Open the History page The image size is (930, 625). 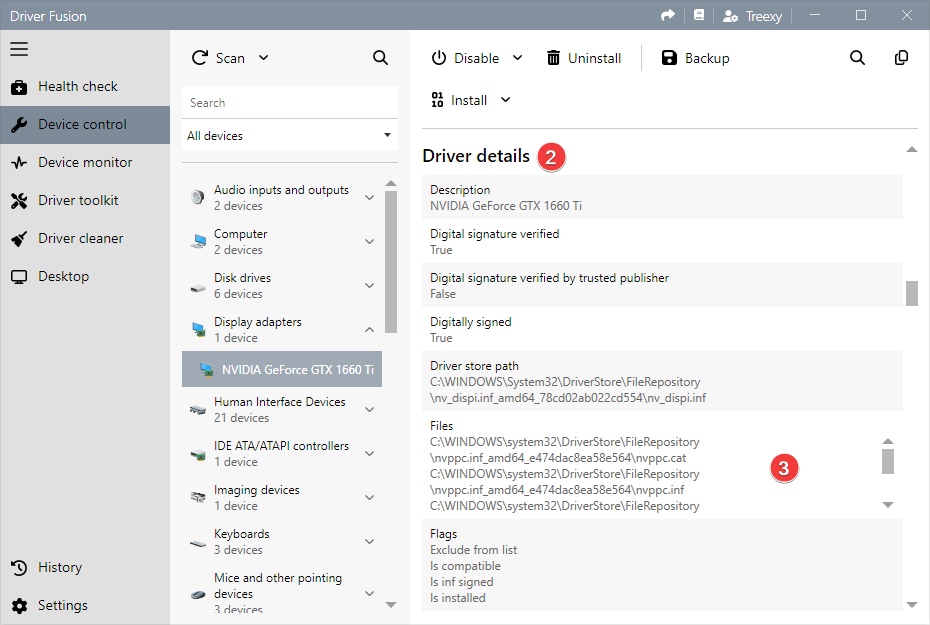tap(85, 567)
